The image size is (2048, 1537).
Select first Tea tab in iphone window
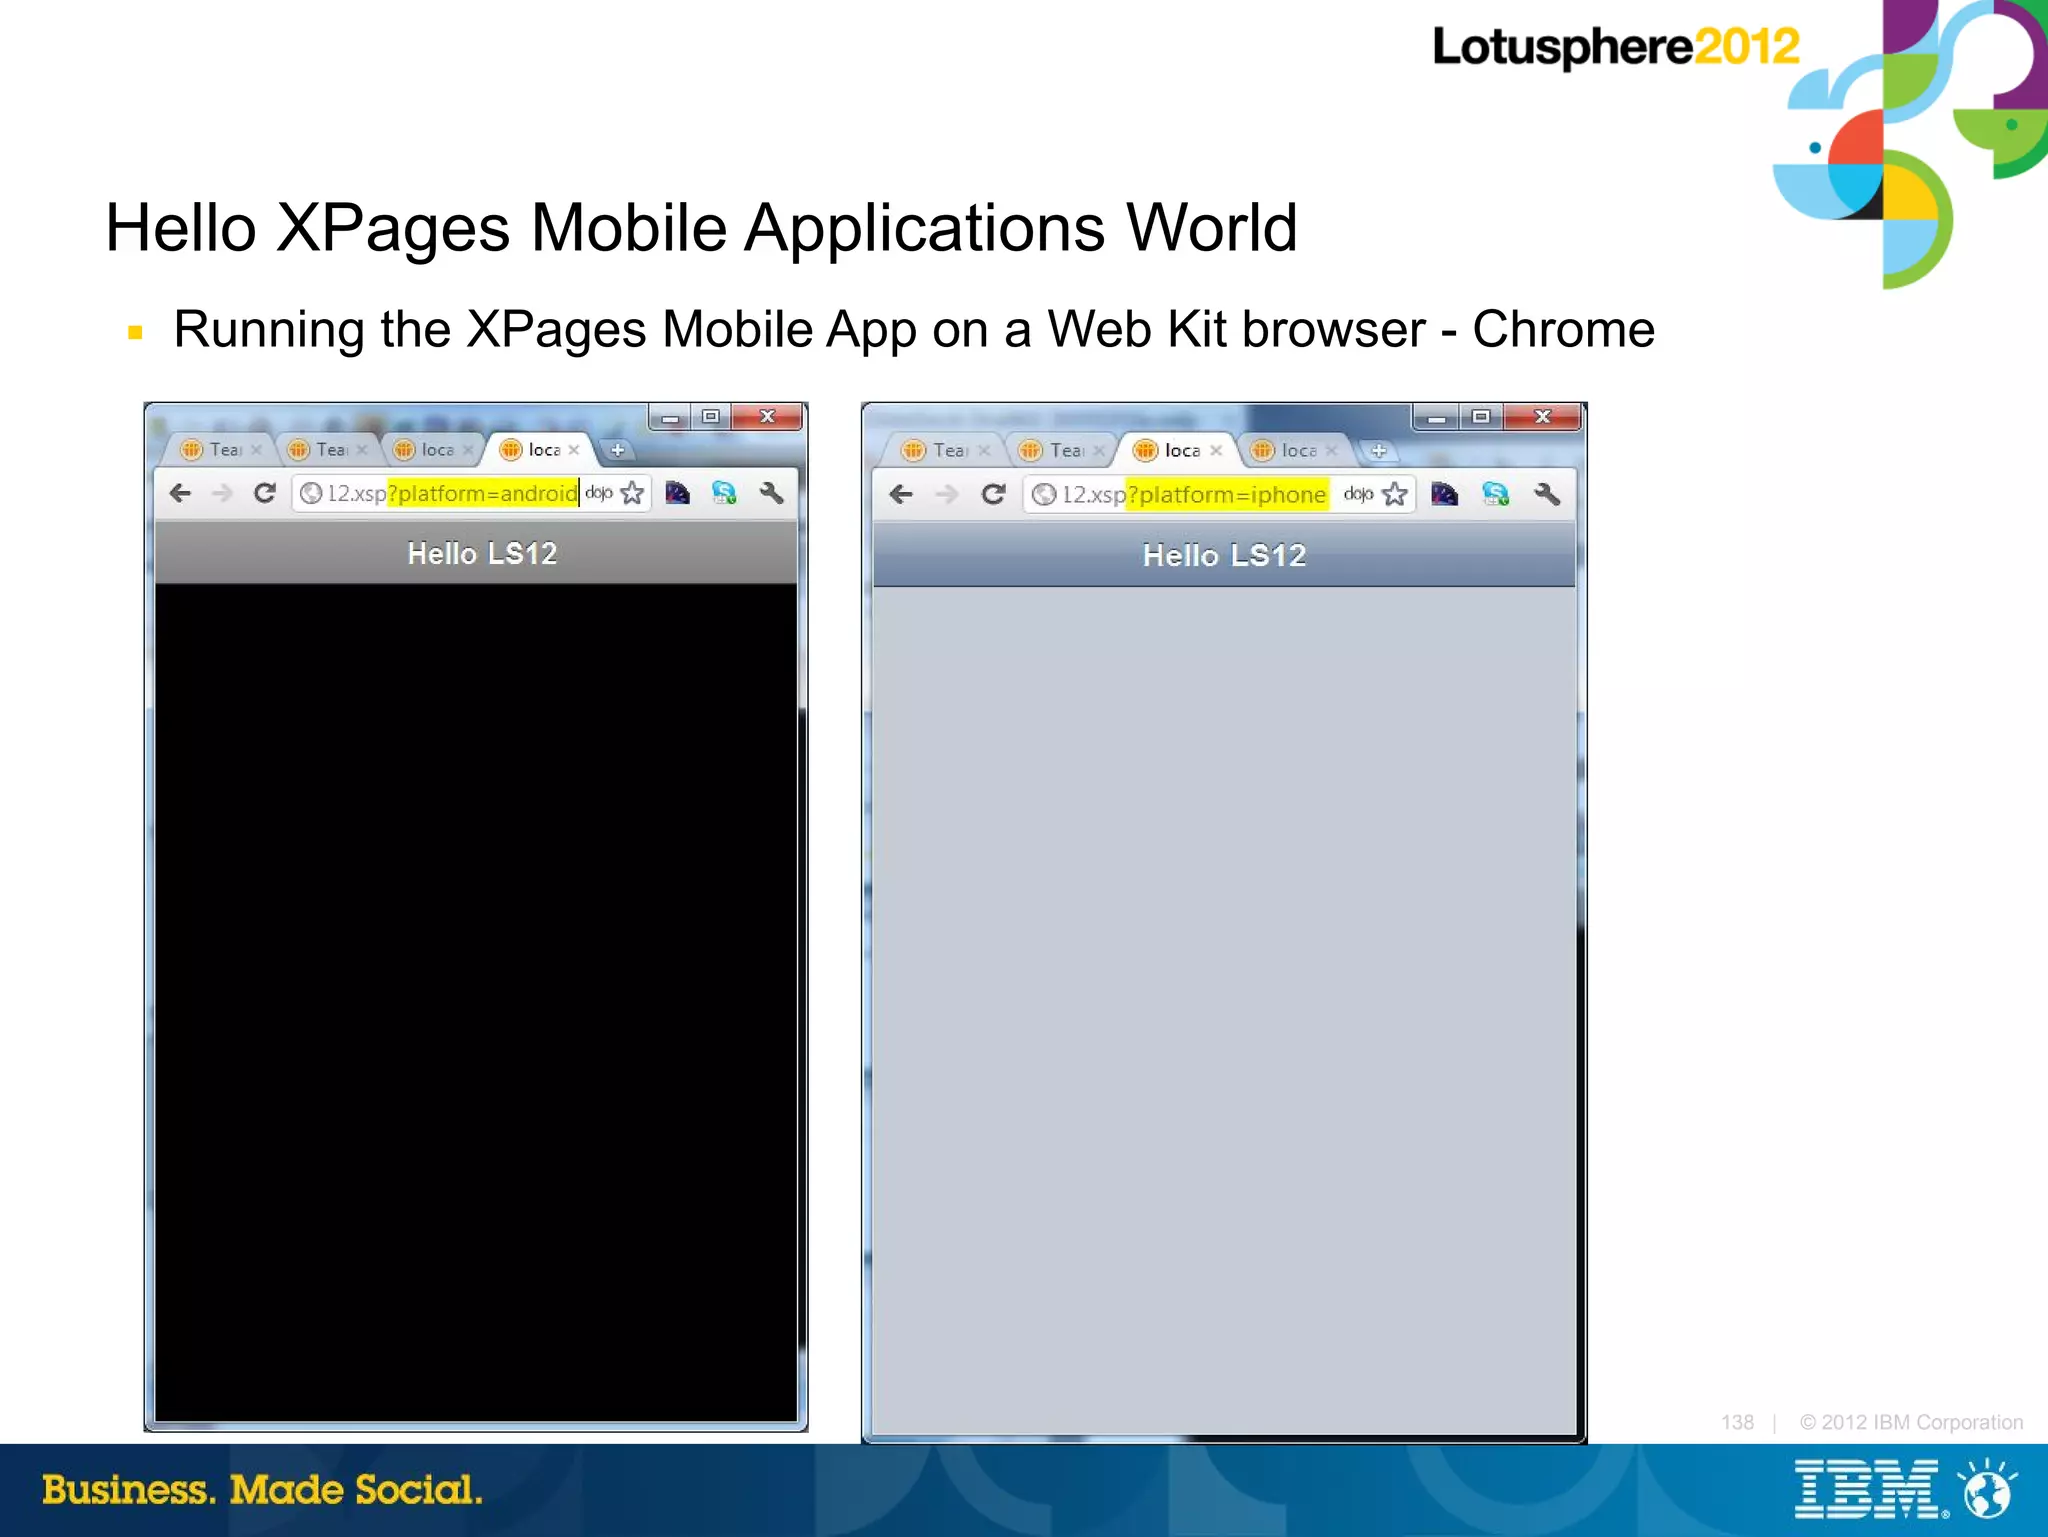(944, 451)
